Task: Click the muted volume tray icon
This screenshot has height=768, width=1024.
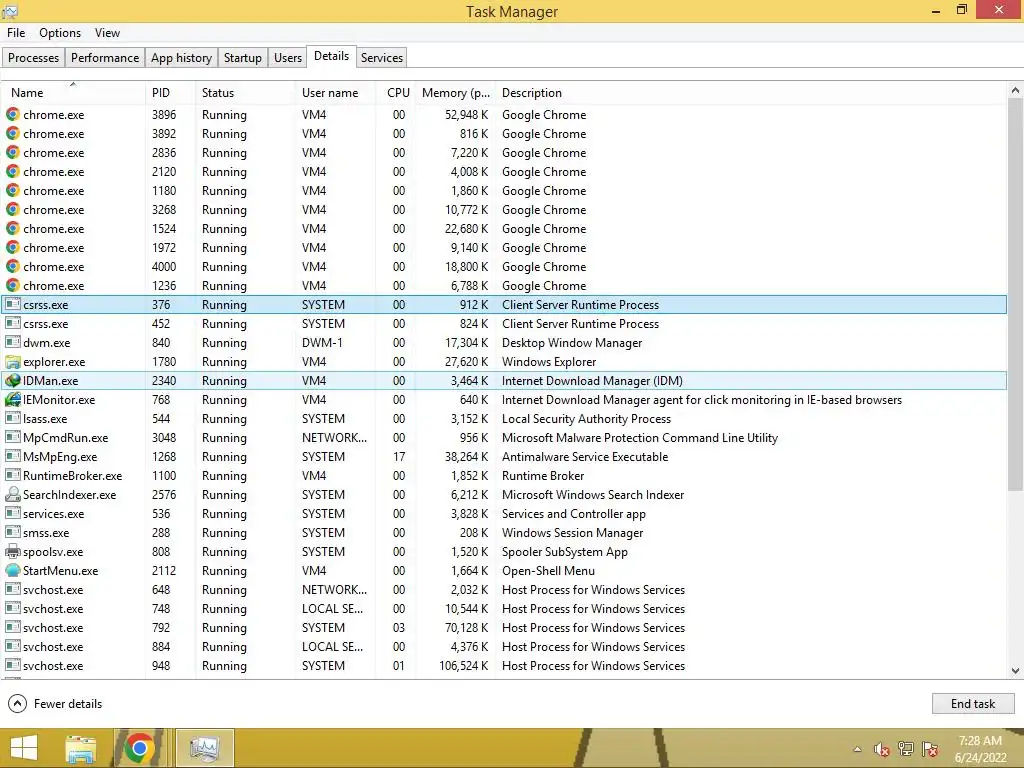Action: pos(882,749)
